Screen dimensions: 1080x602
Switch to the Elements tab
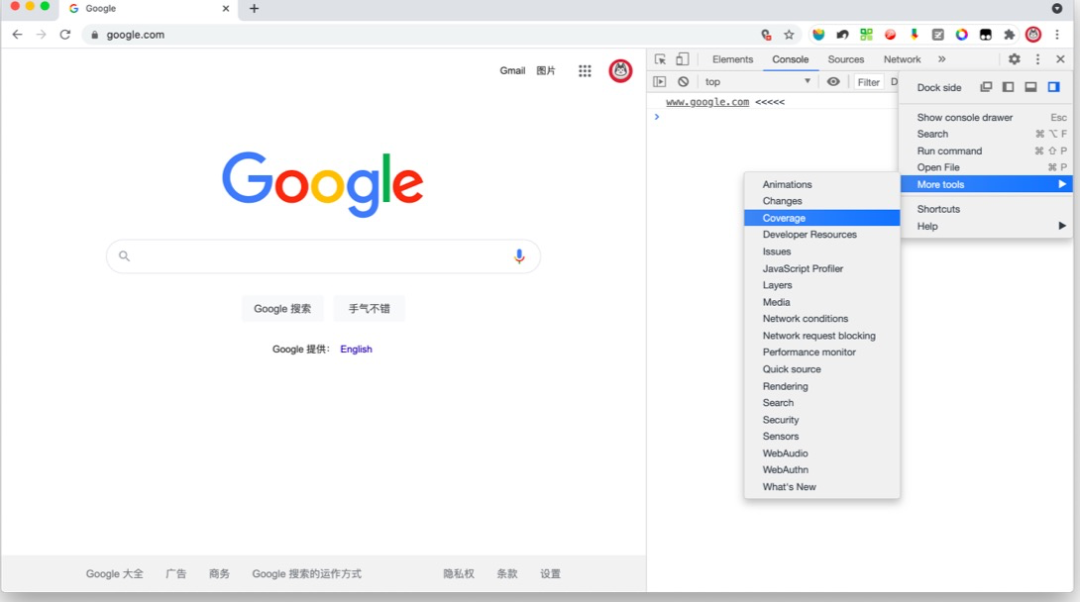[732, 59]
